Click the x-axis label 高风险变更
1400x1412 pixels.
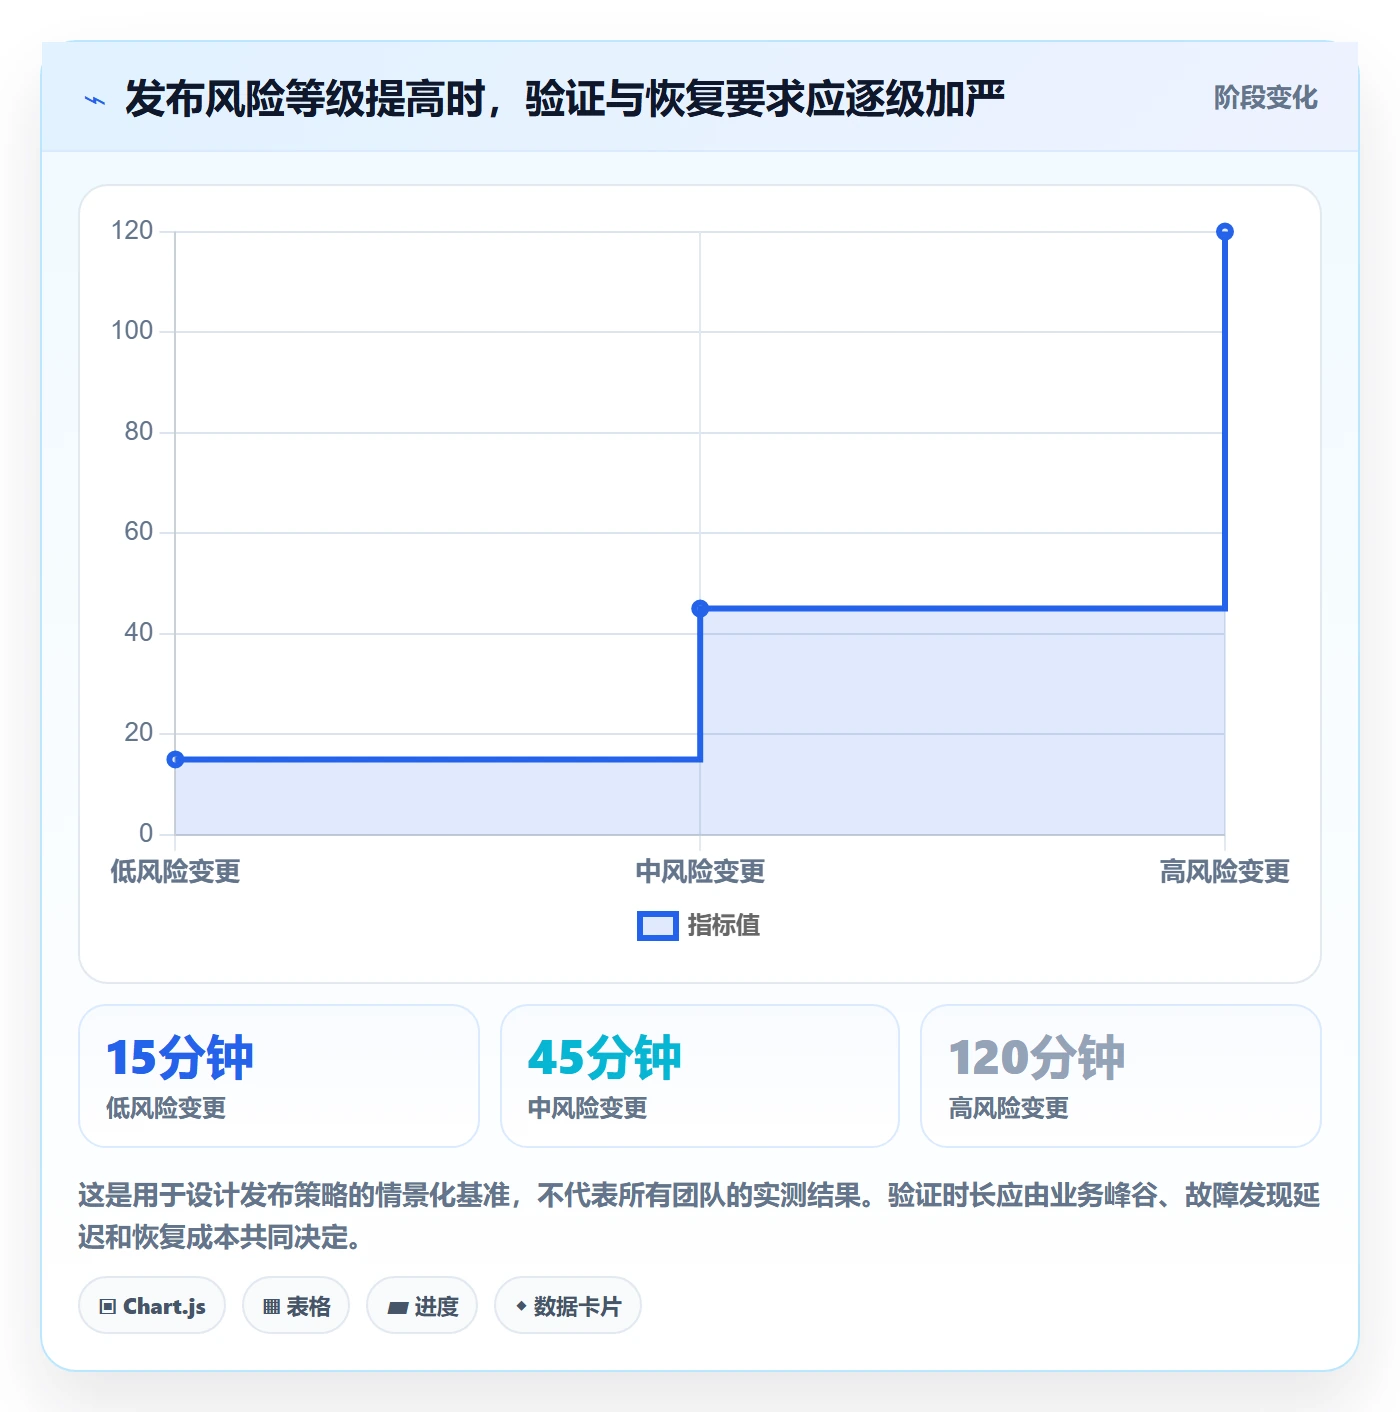[x=1224, y=871]
